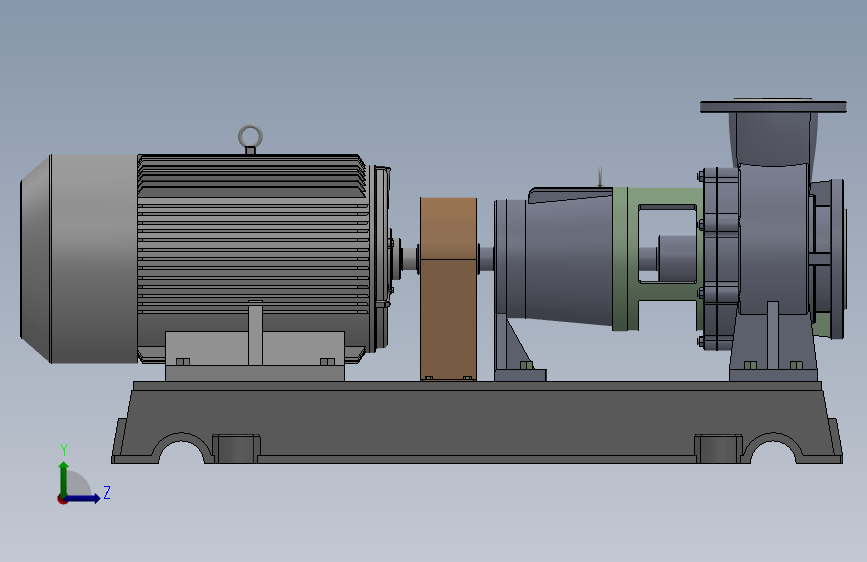The image size is (867, 562).
Task: Click the green Y axis arrow of the triad
Action: (64, 478)
